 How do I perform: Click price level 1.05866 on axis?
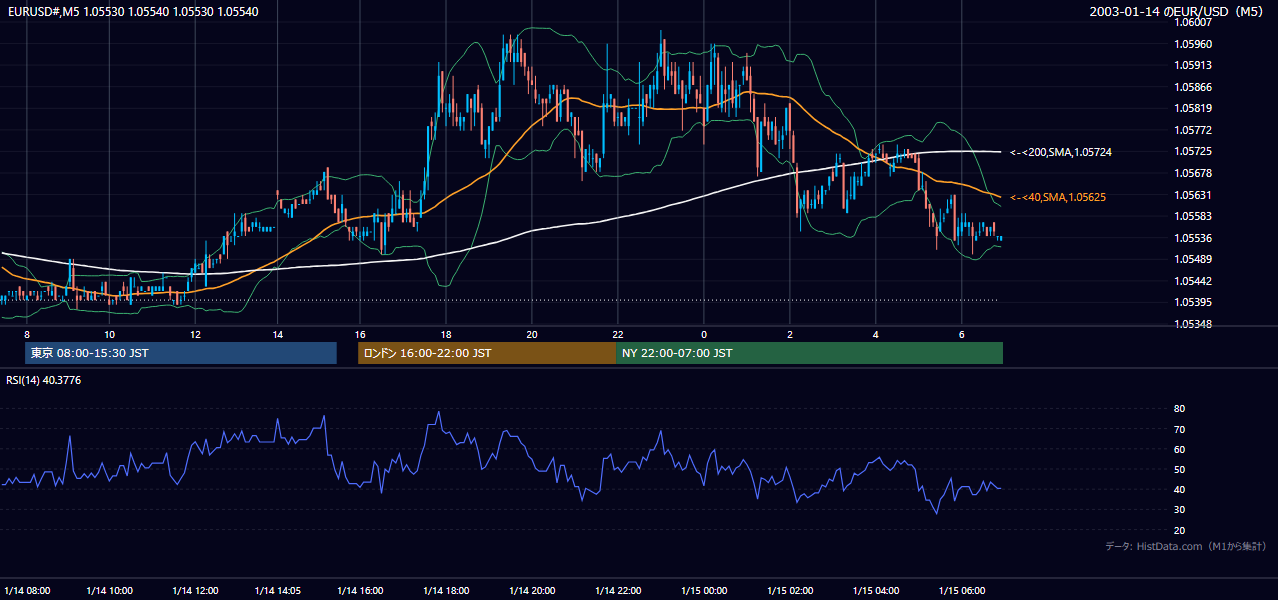click(x=1194, y=87)
